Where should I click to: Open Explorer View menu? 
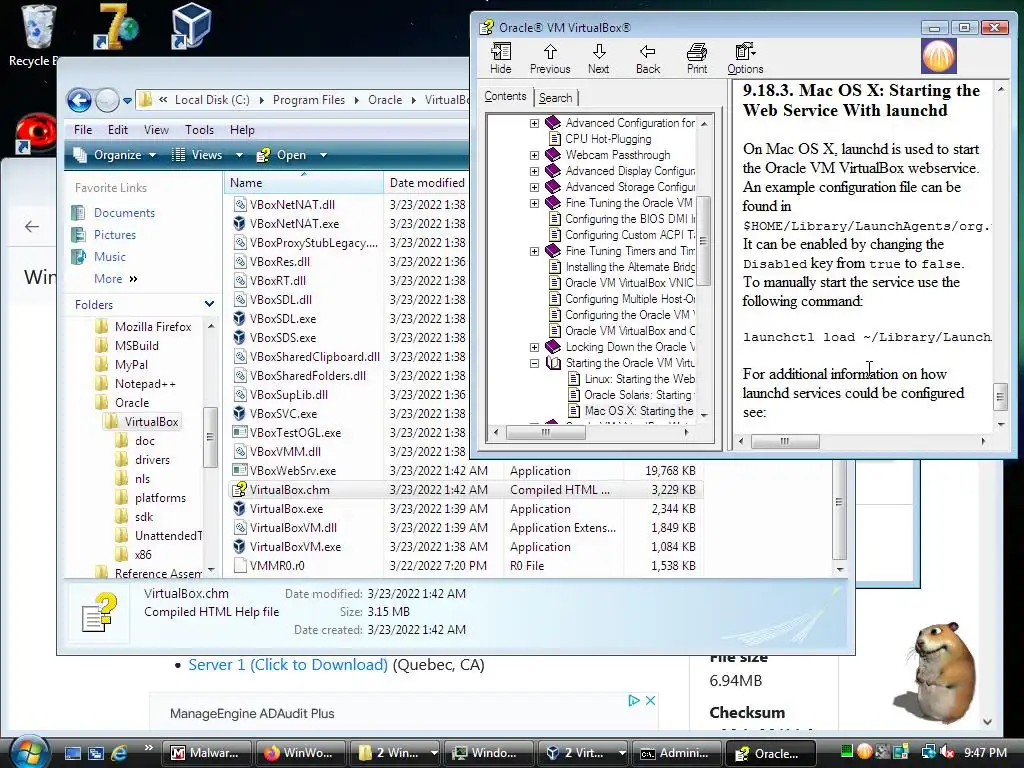tap(156, 130)
